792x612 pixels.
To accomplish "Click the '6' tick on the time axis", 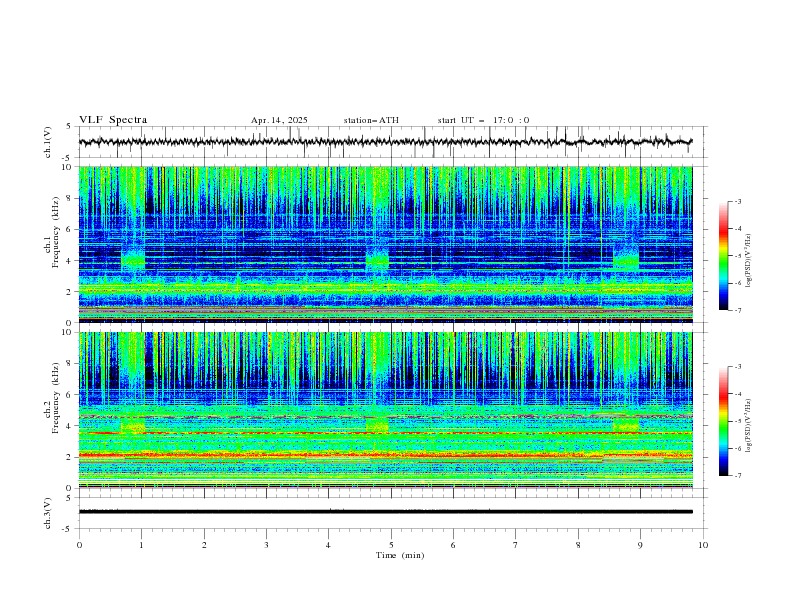I will [x=453, y=545].
